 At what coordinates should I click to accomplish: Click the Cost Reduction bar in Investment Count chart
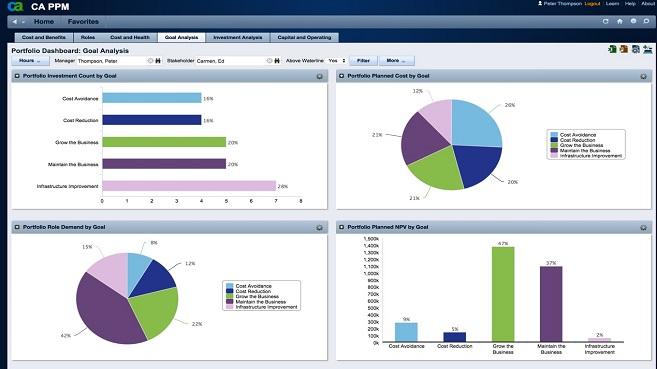coord(152,120)
